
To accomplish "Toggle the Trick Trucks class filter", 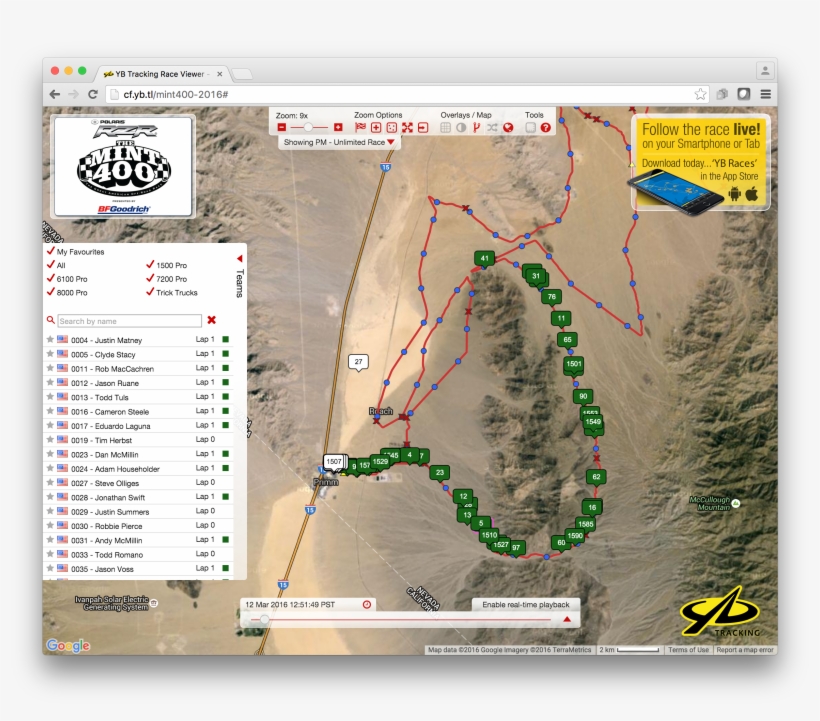I will click(150, 292).
